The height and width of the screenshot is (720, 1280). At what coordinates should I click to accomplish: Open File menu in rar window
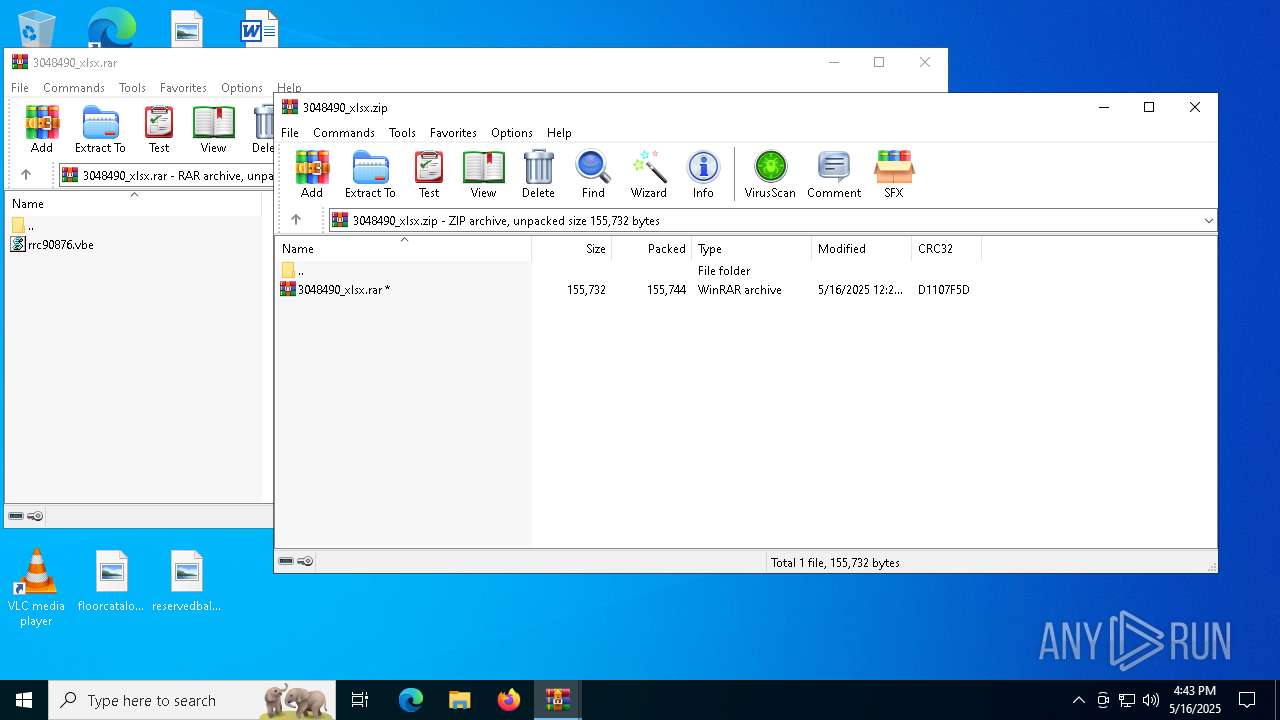click(x=20, y=88)
